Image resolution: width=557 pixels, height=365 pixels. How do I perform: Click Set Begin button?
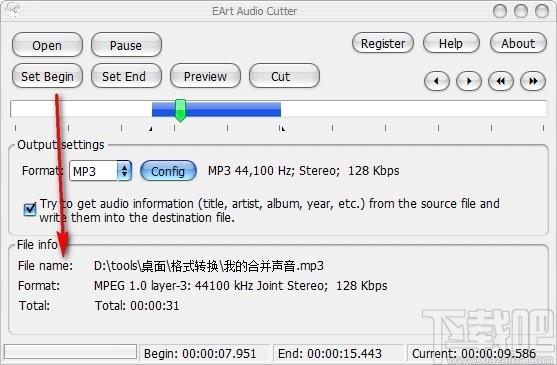(x=47, y=76)
